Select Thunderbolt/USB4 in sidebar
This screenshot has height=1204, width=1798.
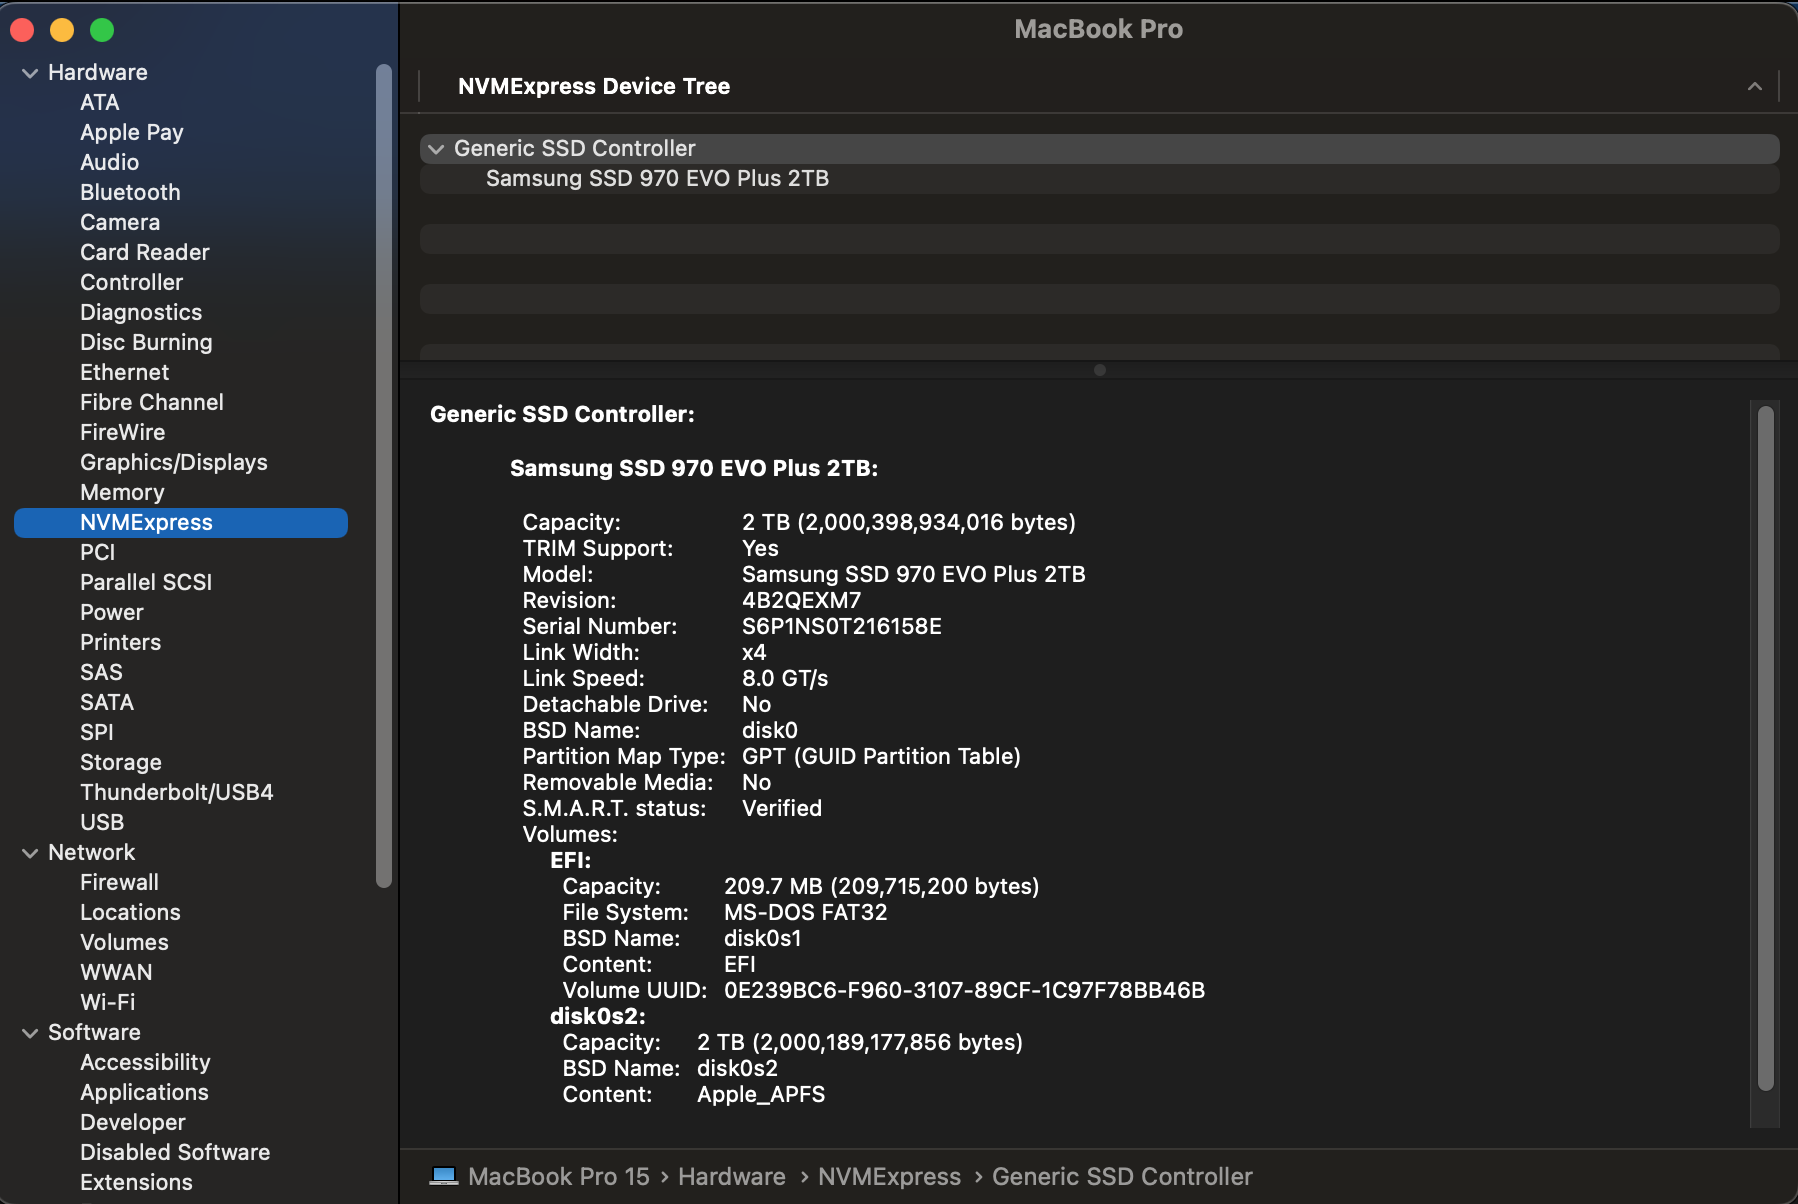tap(177, 793)
